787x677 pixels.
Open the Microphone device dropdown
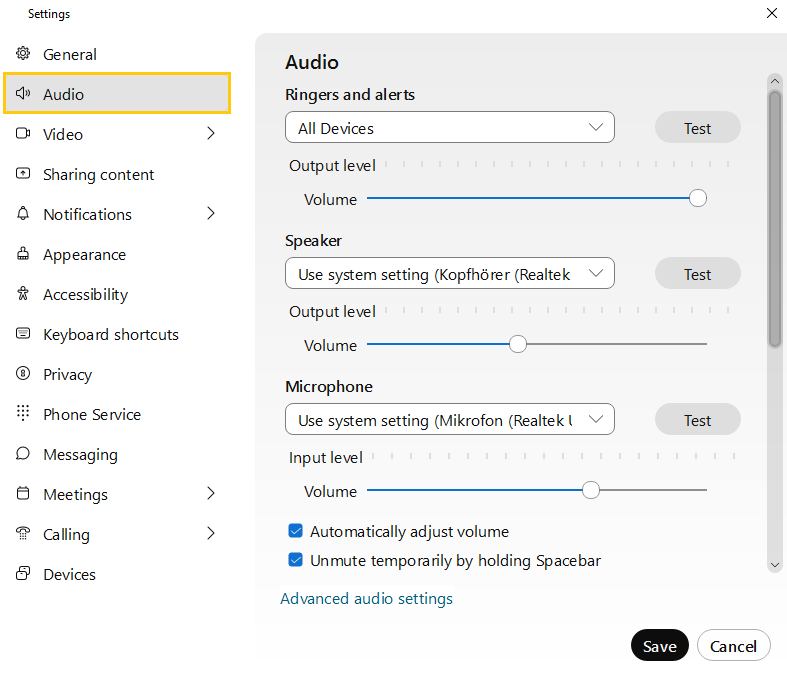(x=449, y=420)
